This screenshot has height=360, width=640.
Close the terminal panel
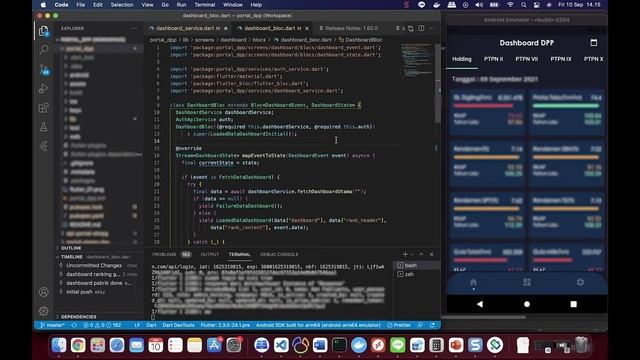pos(431,254)
